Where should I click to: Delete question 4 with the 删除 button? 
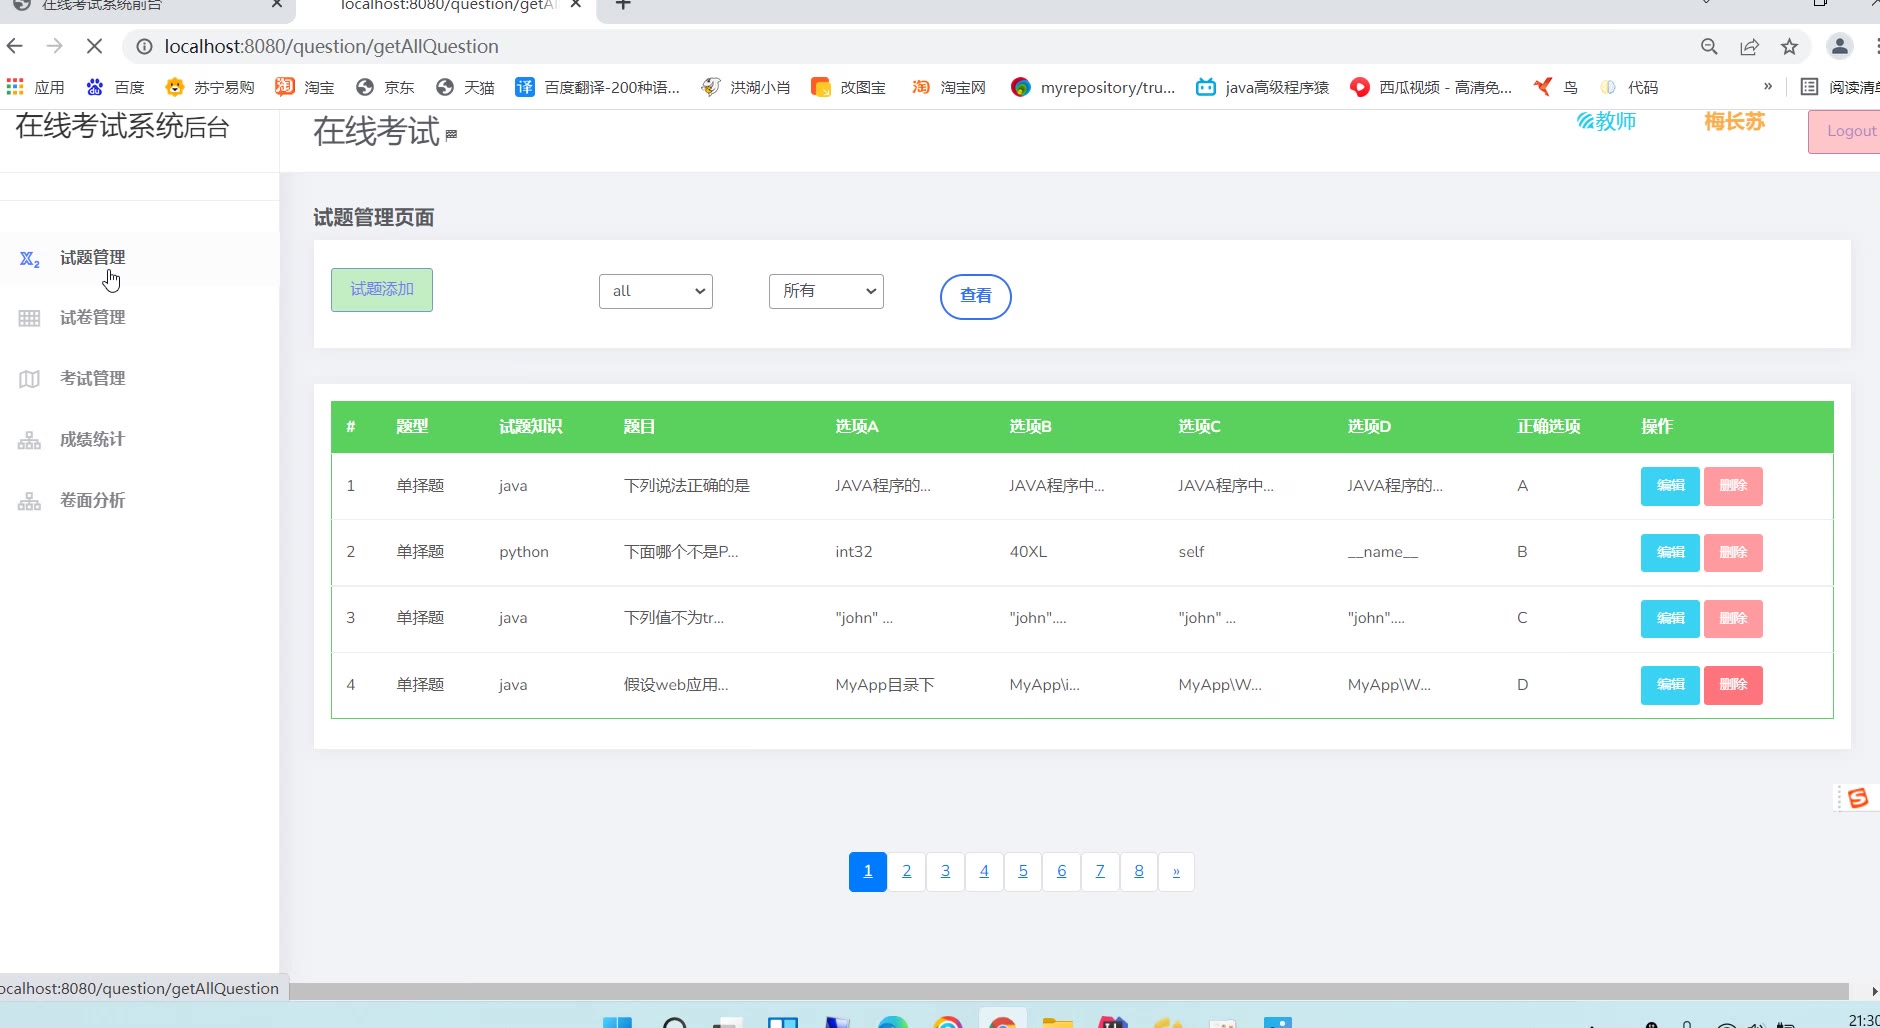coord(1733,685)
